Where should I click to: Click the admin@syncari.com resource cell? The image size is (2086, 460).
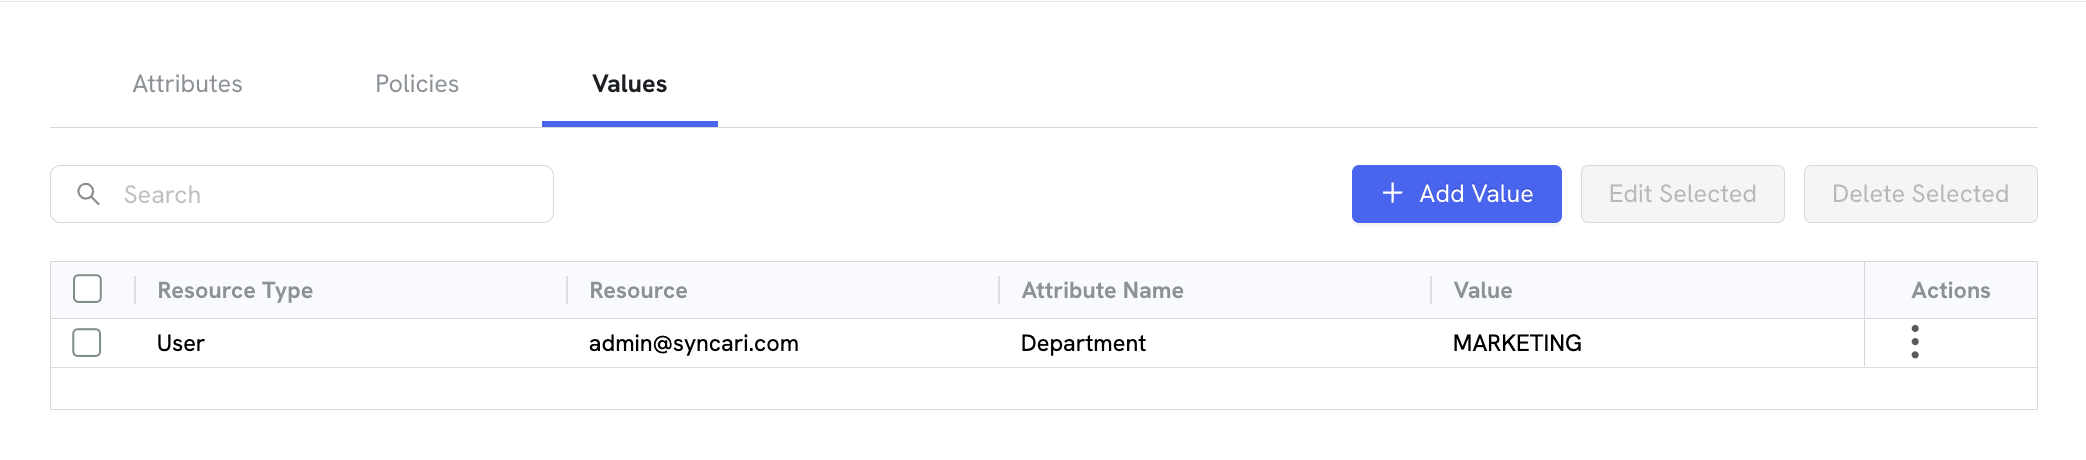[694, 343]
